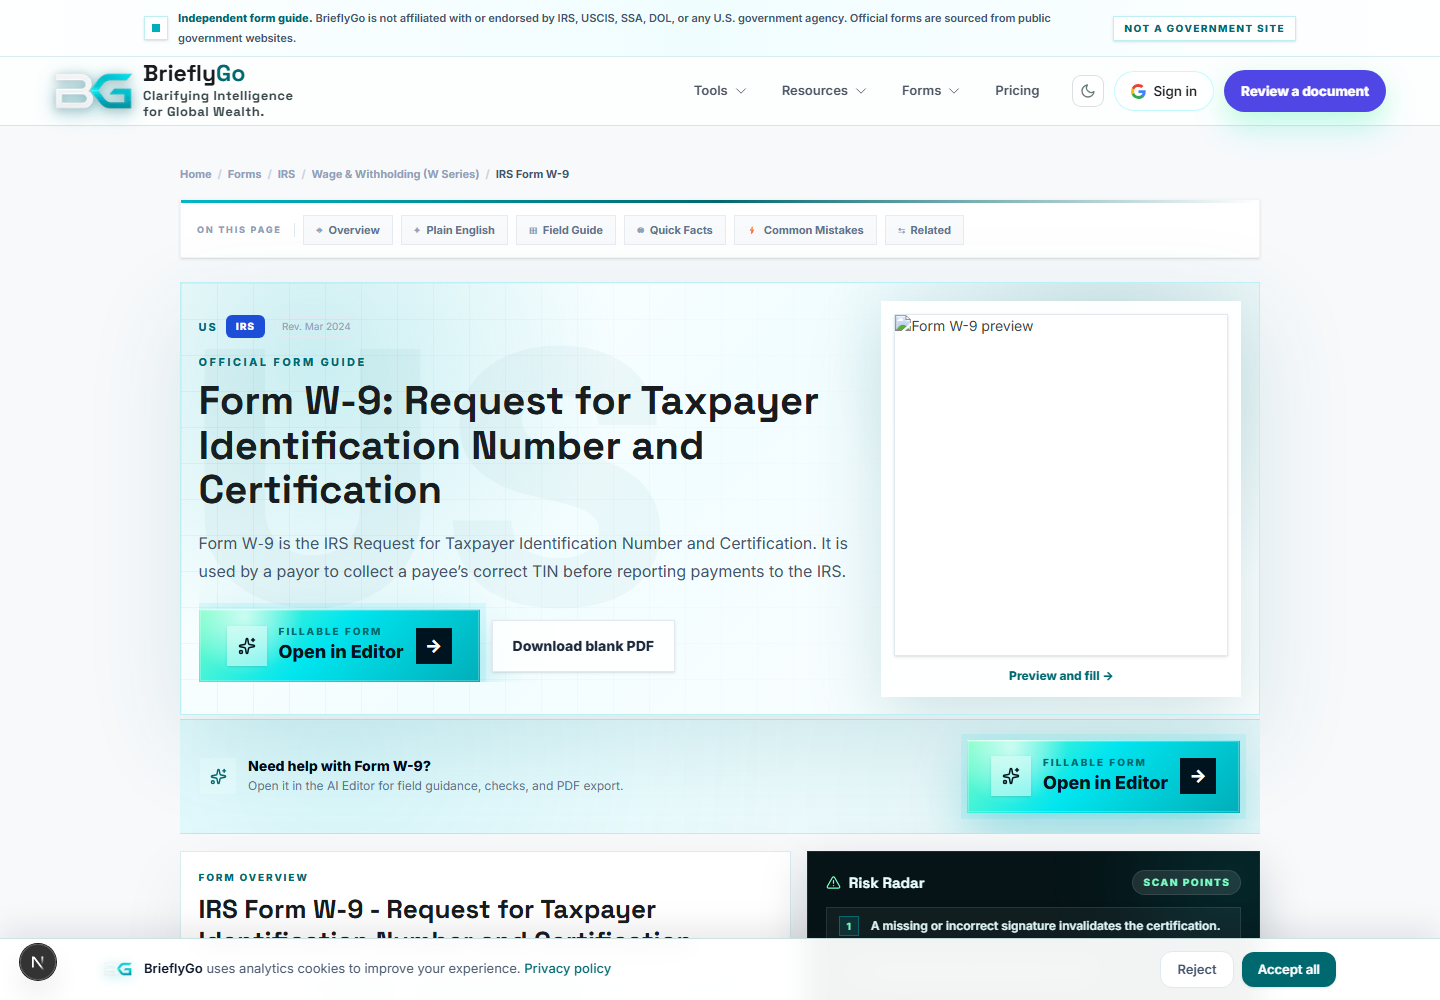Click the sparkle icon beside Need help with Form W-9
The width and height of the screenshot is (1440, 1000).
click(x=218, y=776)
